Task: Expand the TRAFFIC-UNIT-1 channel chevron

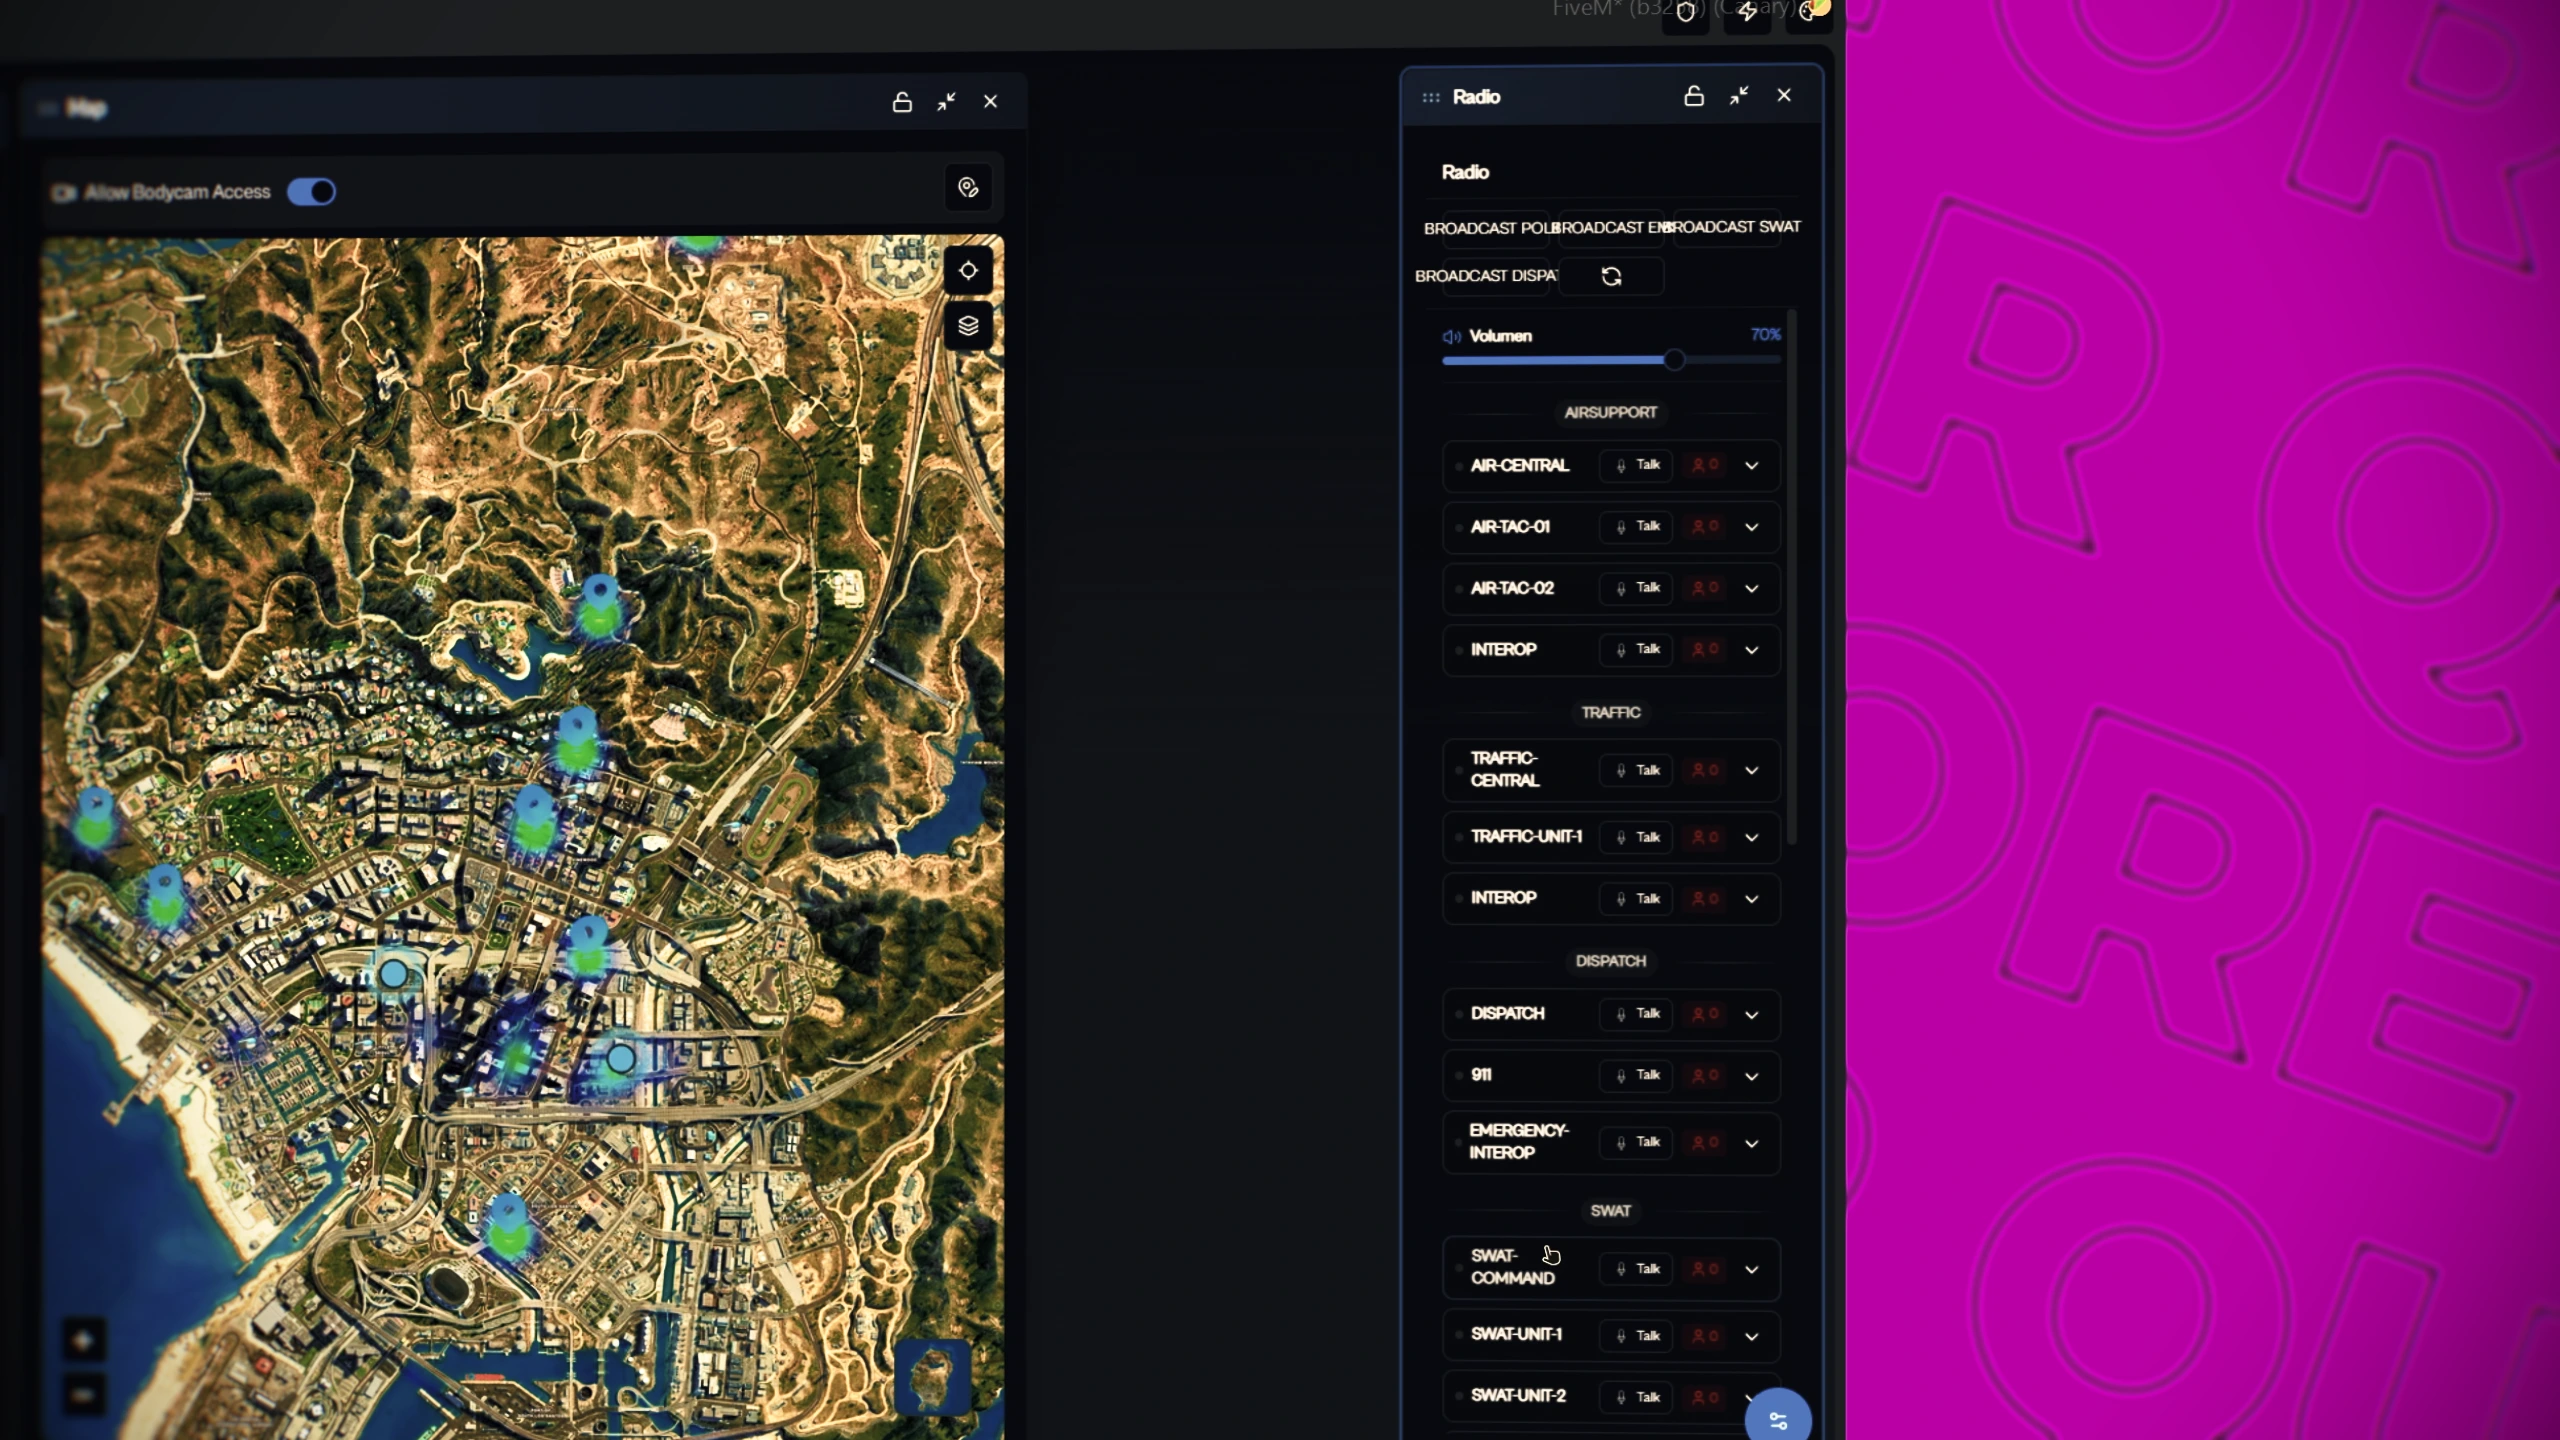Action: point(1752,838)
